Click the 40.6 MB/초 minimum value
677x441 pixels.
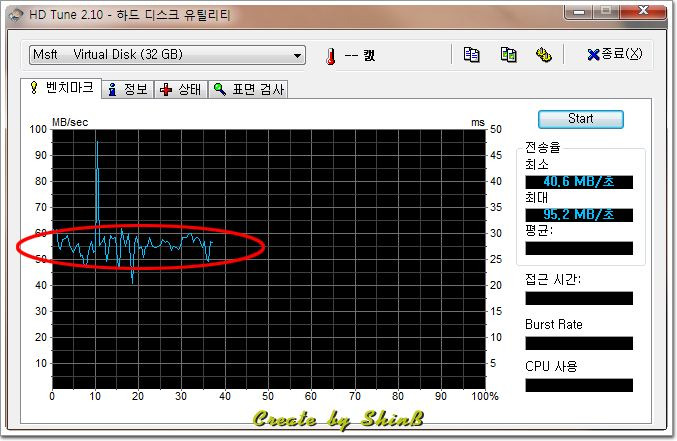point(579,182)
